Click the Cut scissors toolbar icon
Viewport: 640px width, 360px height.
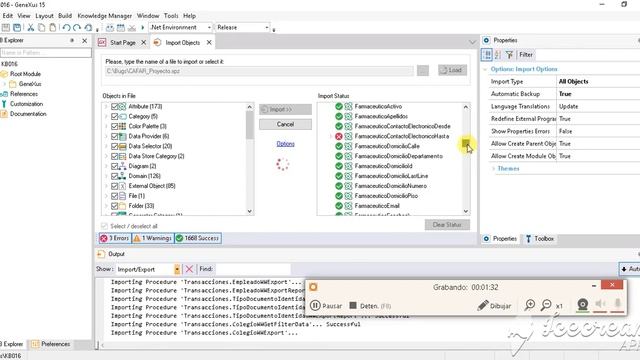tap(31, 28)
